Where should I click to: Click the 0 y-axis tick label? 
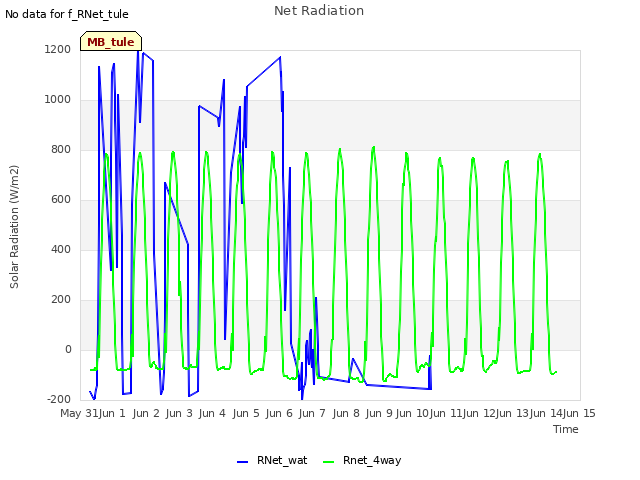(68, 349)
